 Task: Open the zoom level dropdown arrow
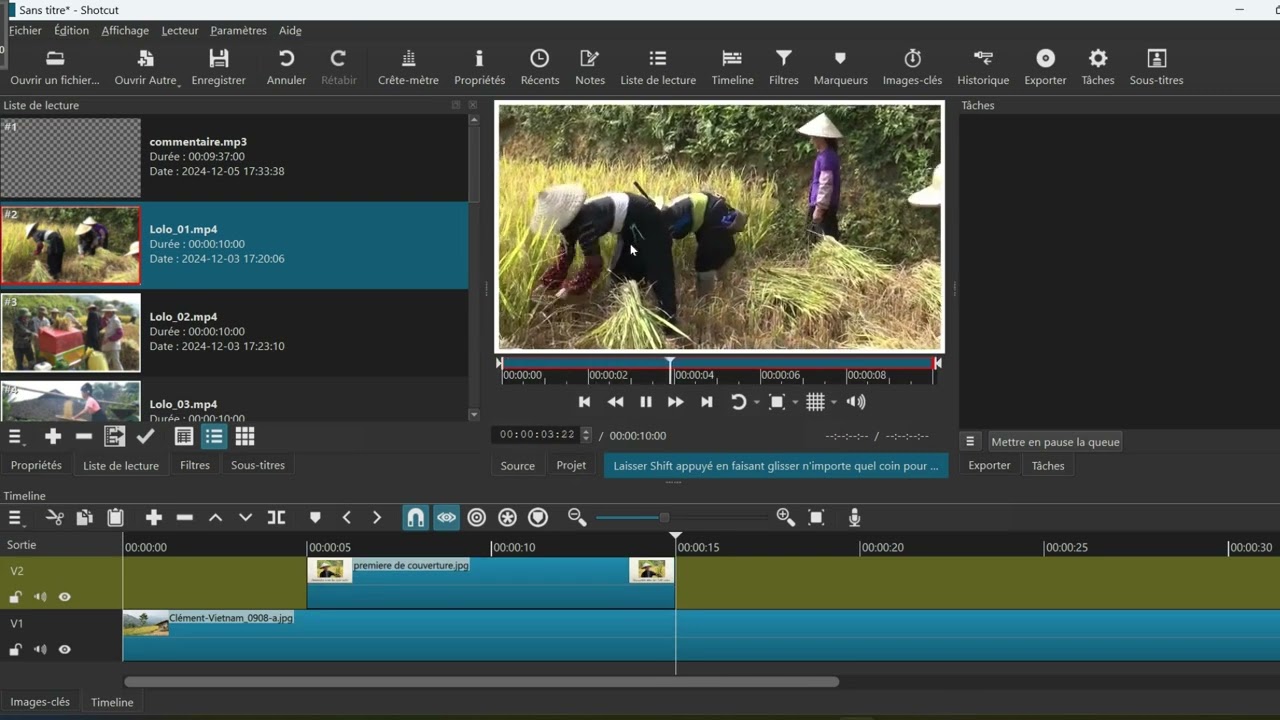795,402
